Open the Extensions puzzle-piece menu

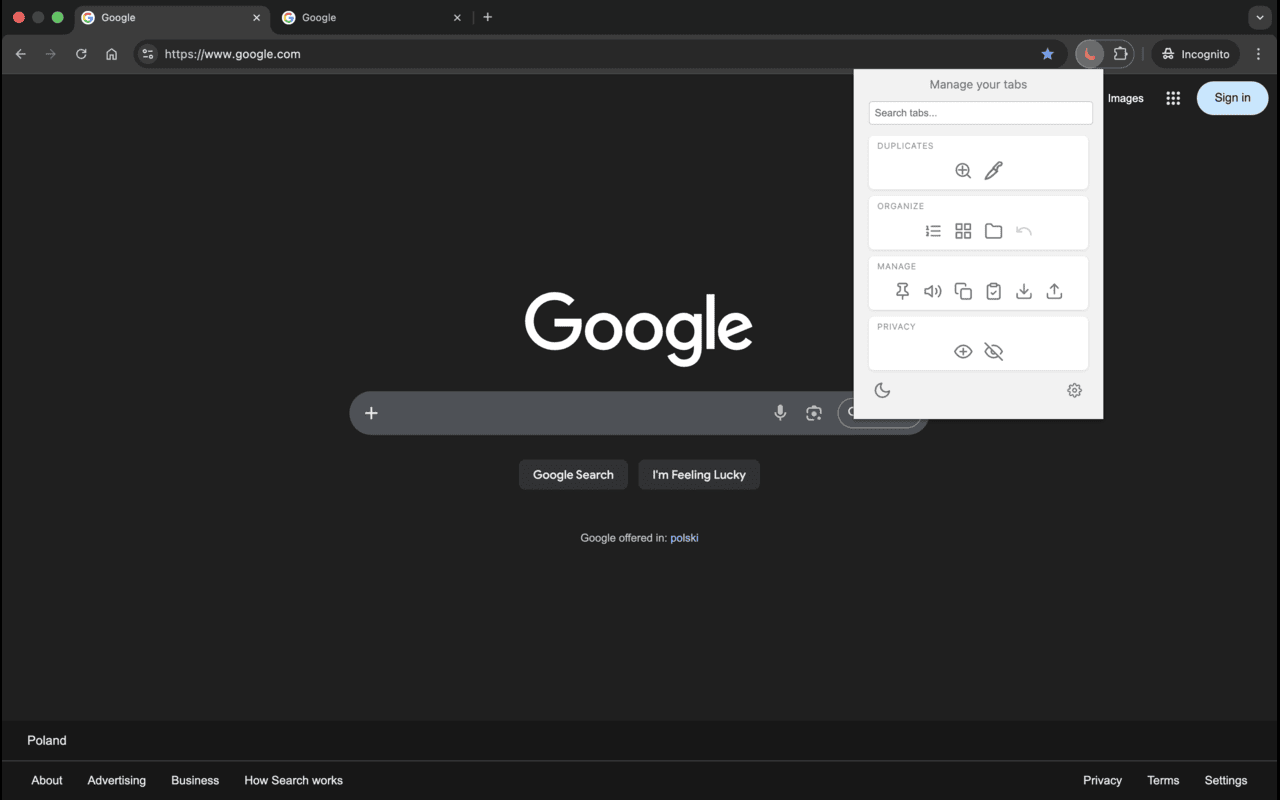pos(1121,54)
